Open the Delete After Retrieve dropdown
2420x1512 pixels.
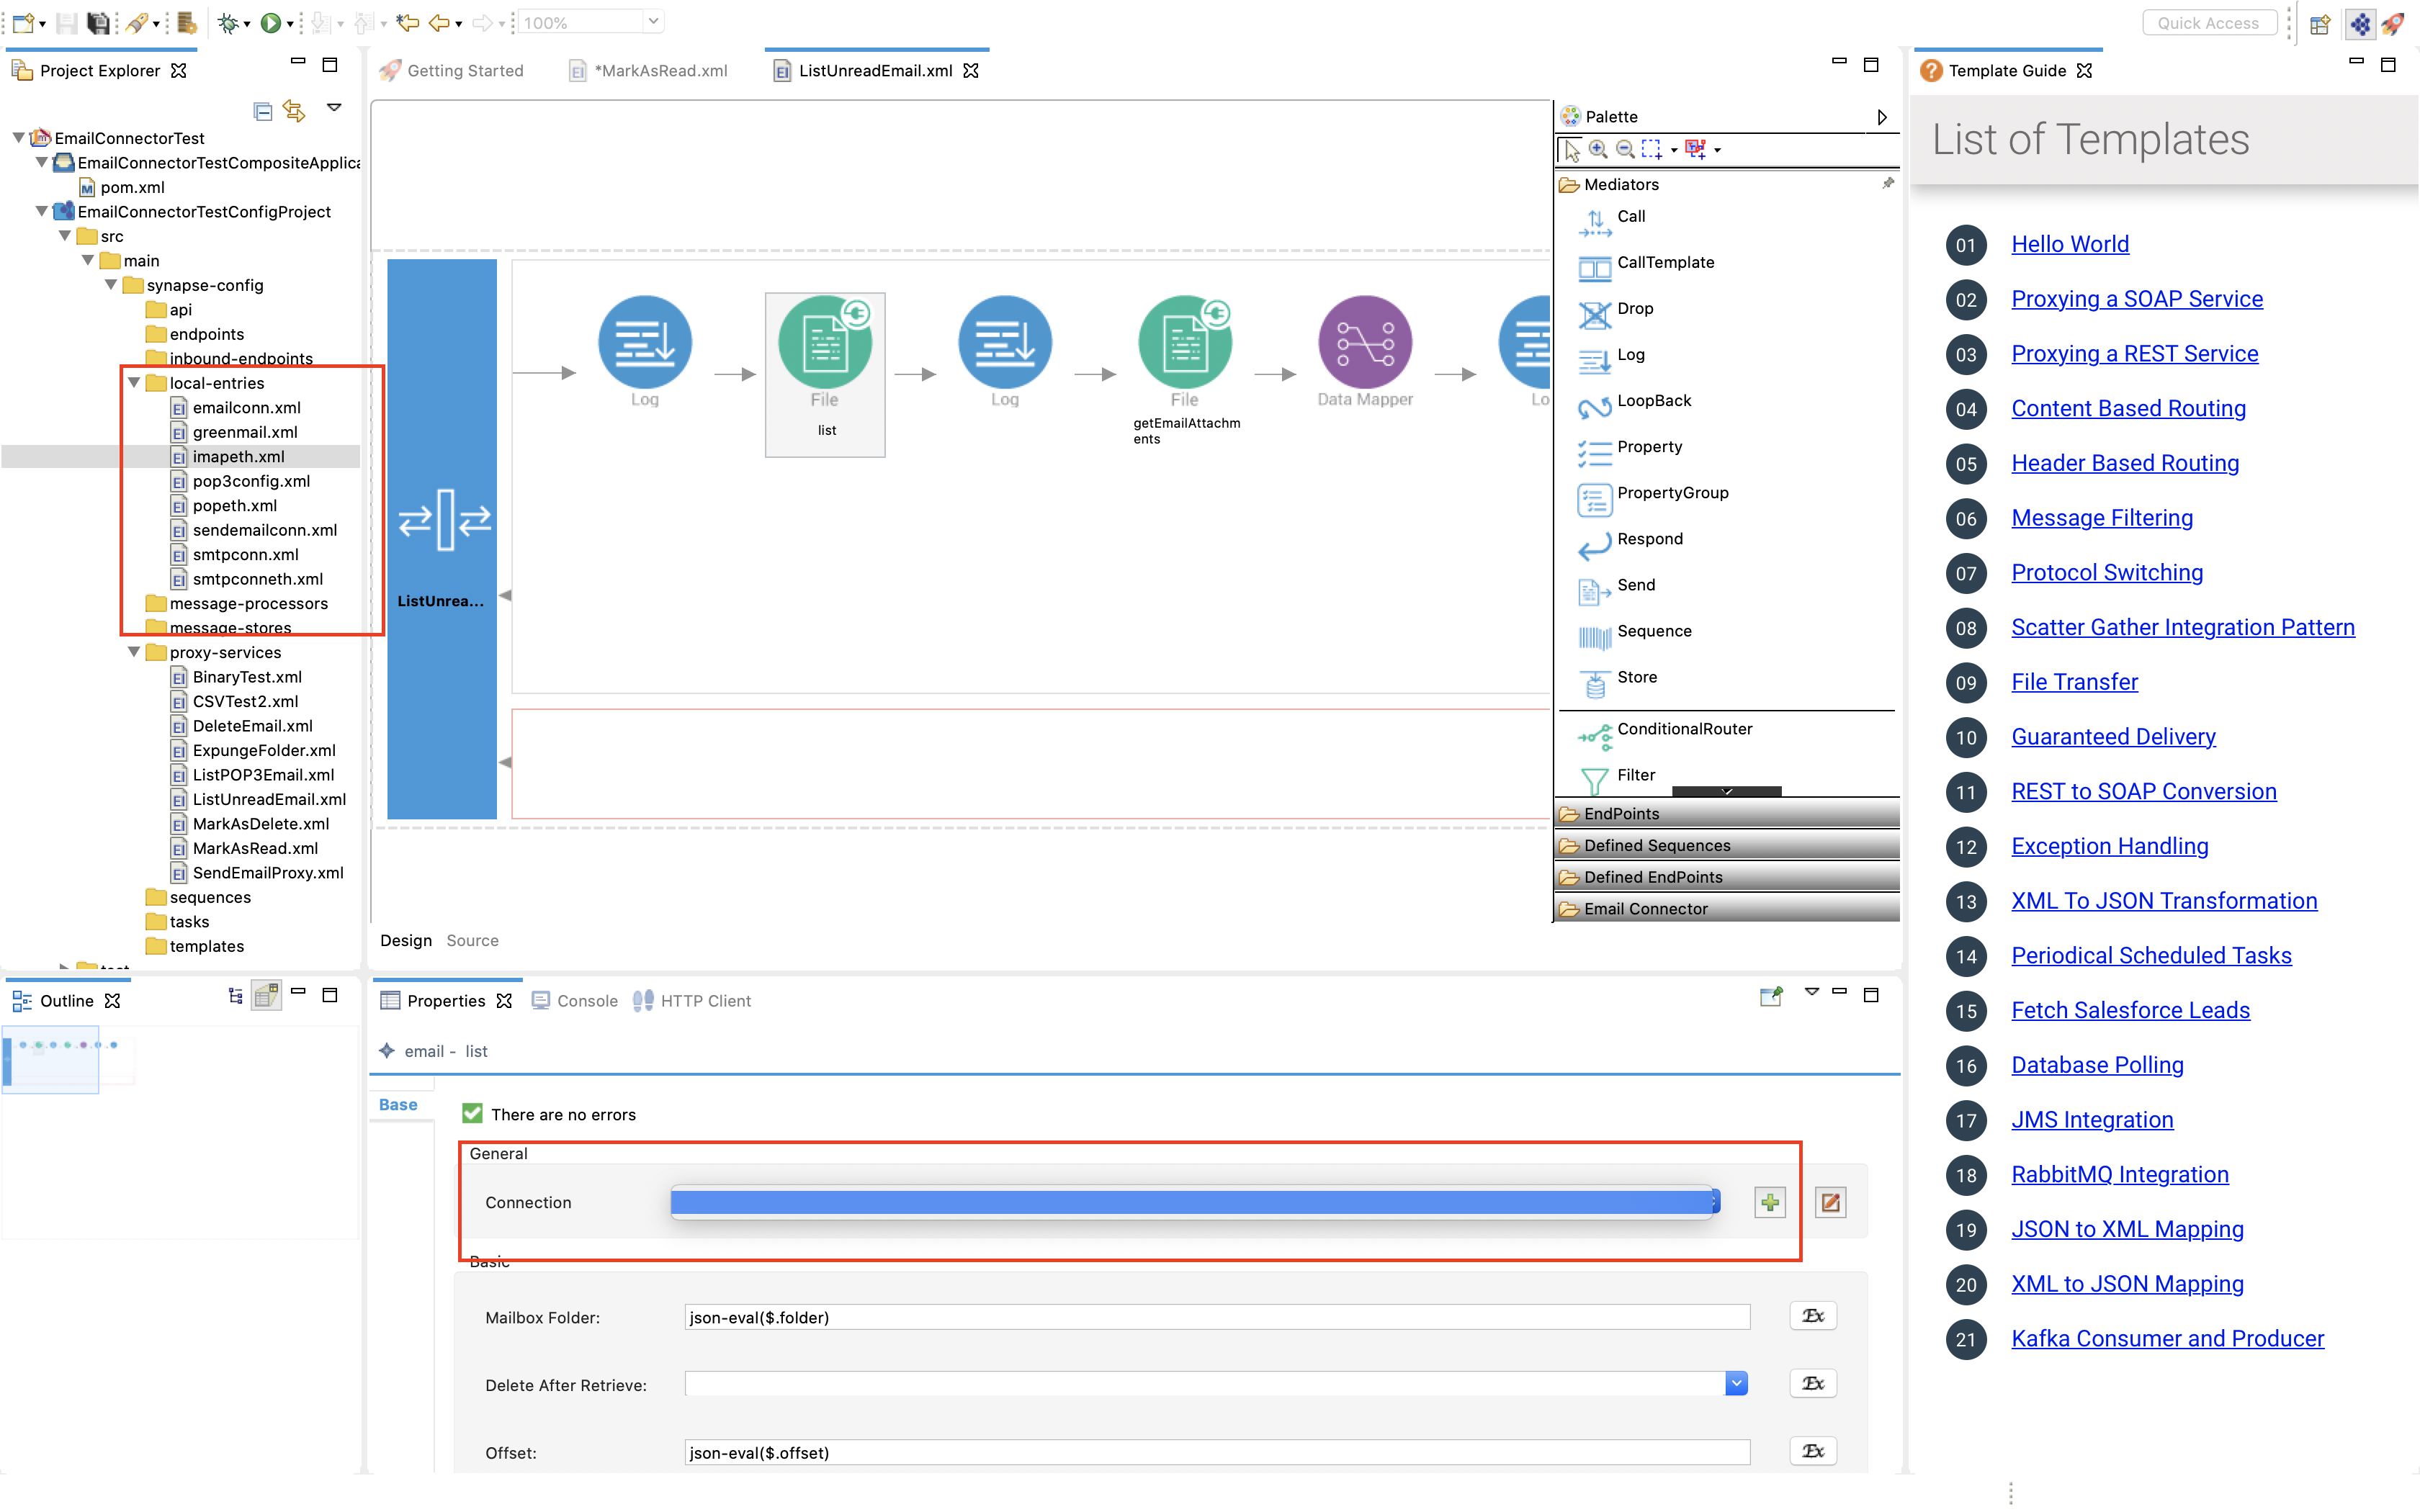pos(1736,1383)
